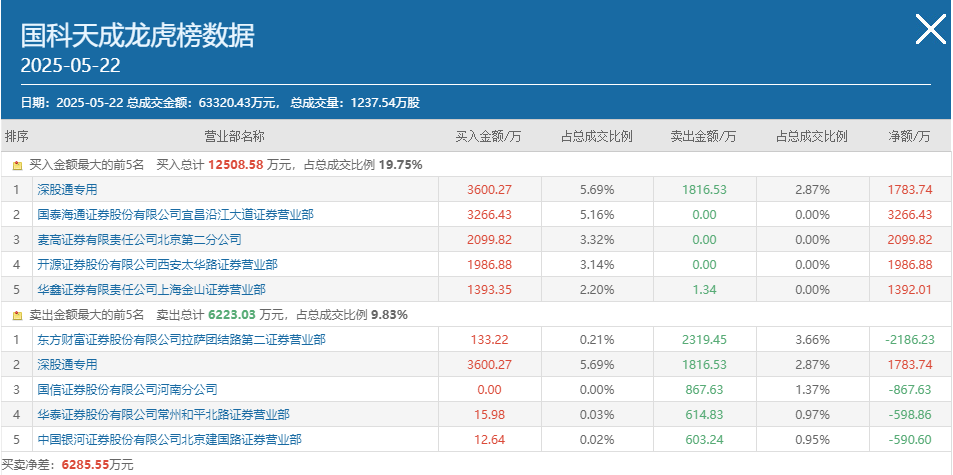The width and height of the screenshot is (953, 475).
Task: Click the 国科天成龙虎榜数据 title
Action: 137,35
